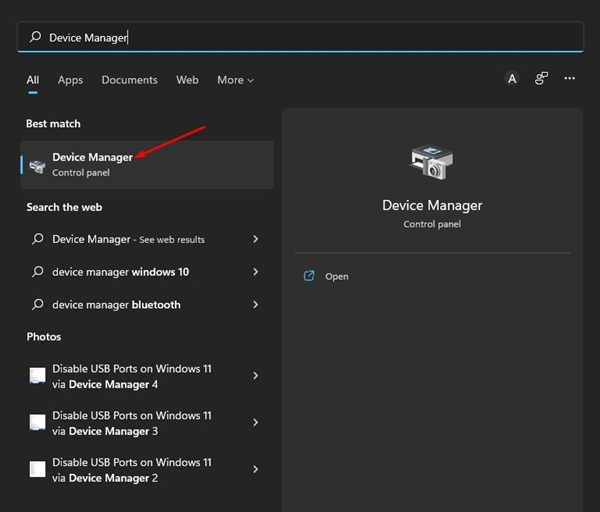This screenshot has height=512, width=600.
Task: Select 'device manager windows 10' web suggestion
Action: click(x=146, y=272)
